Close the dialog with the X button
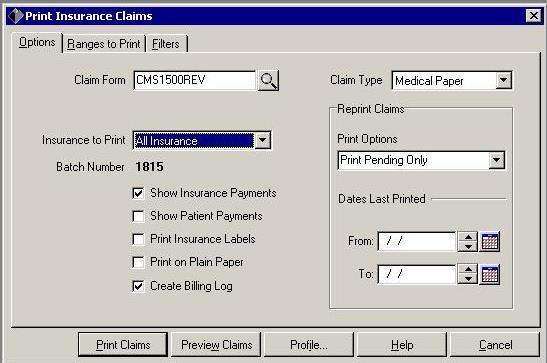This screenshot has width=547, height=363. (533, 16)
